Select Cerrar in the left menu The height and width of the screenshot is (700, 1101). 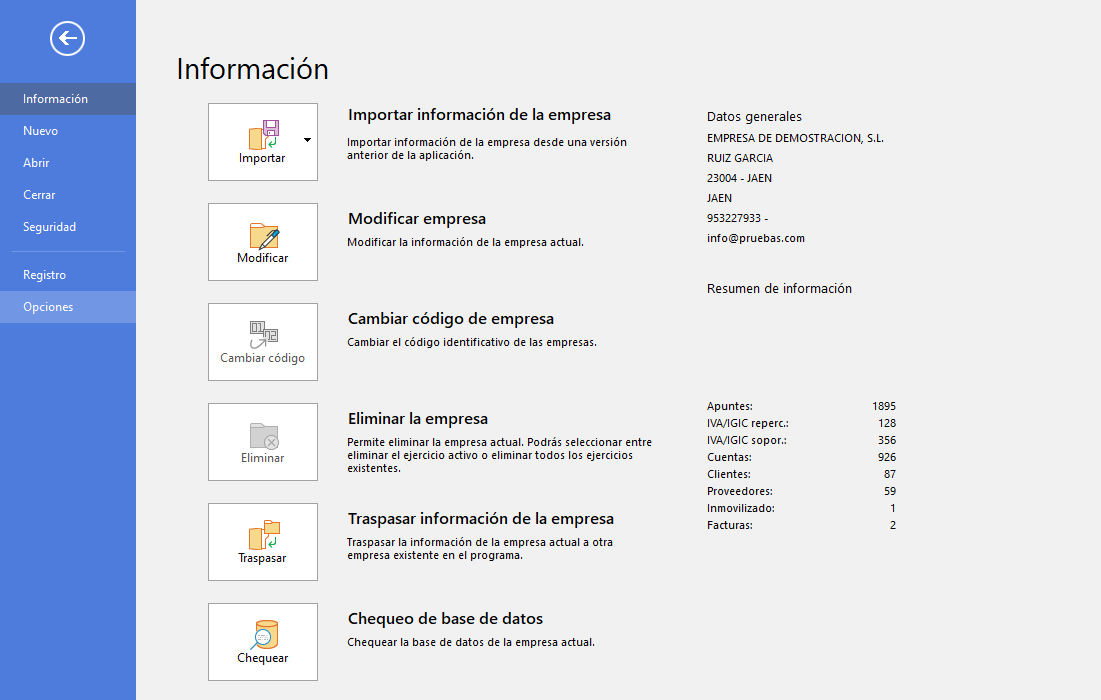(x=40, y=195)
